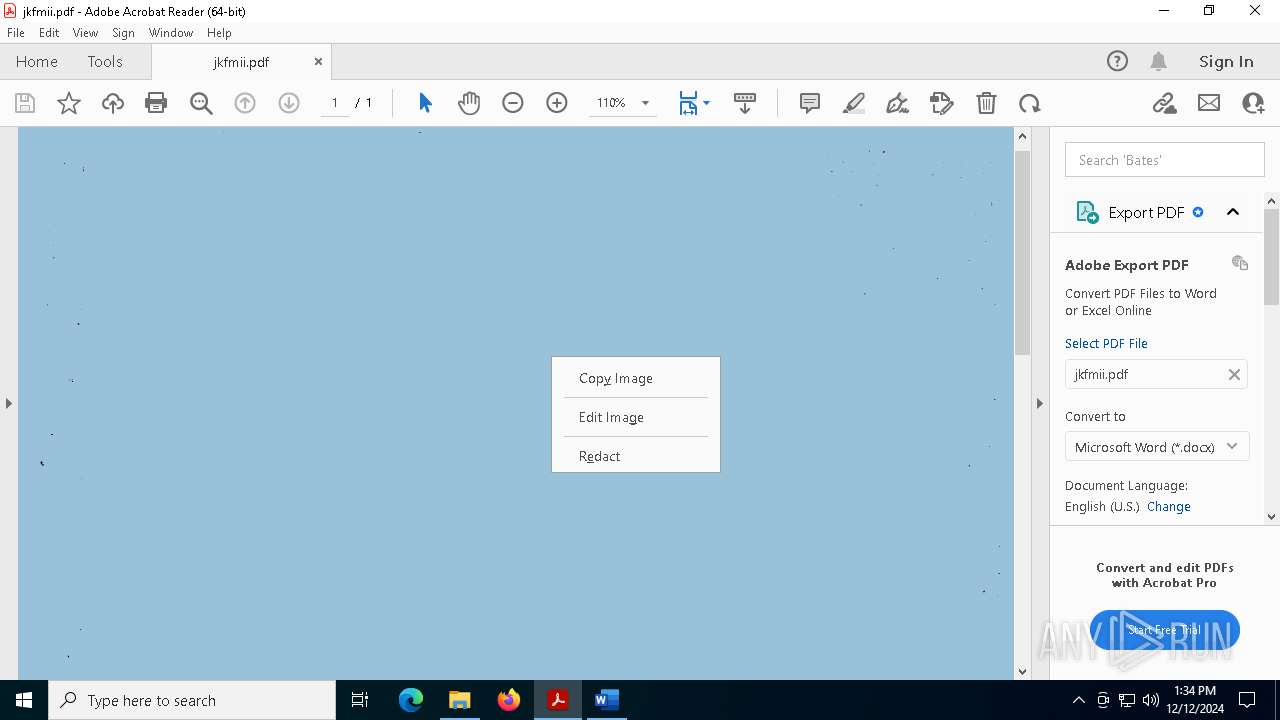Image resolution: width=1280 pixels, height=720 pixels.
Task: Clear selected file jkfmii.pdf
Action: [1234, 374]
